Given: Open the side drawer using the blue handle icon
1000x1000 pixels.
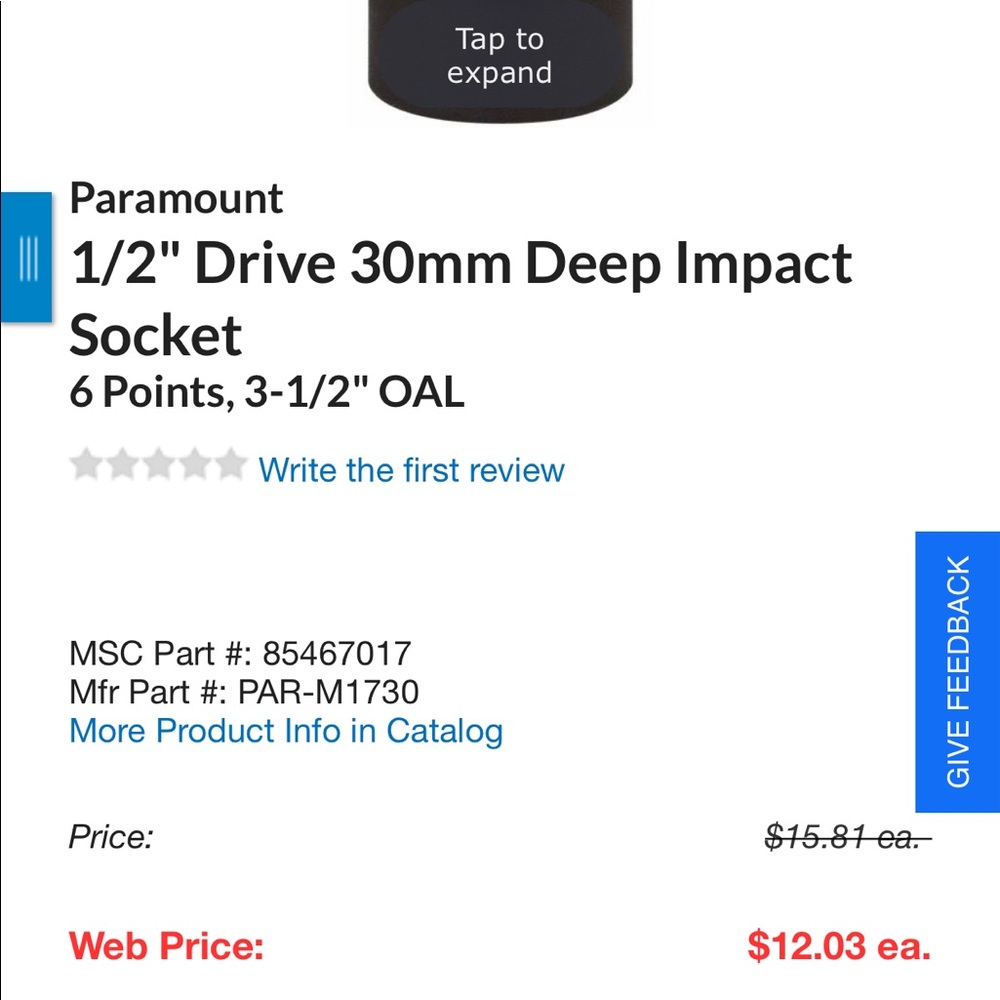Looking at the screenshot, I should (27, 258).
